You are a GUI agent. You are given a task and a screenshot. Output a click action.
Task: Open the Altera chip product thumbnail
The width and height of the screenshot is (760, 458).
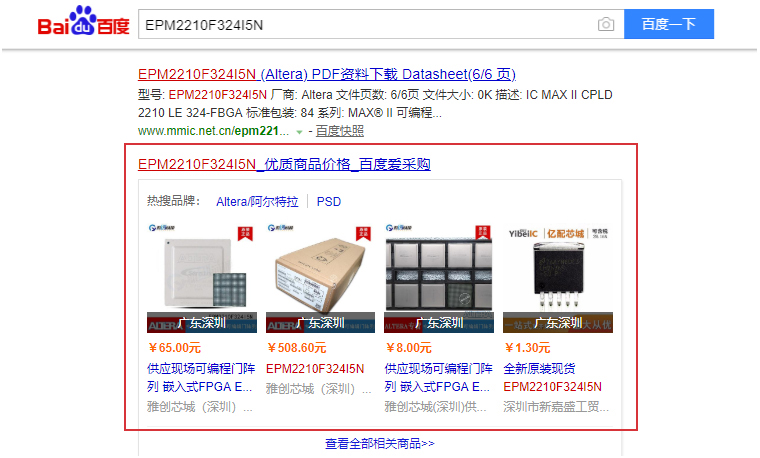(202, 278)
